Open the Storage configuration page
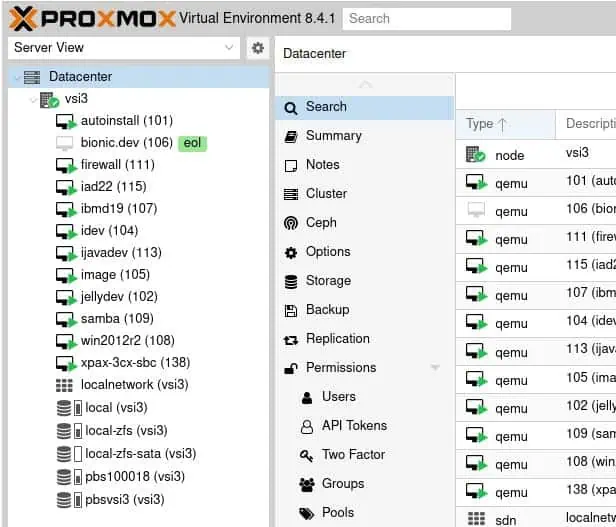Screen dimensions: 616x527 click(328, 281)
